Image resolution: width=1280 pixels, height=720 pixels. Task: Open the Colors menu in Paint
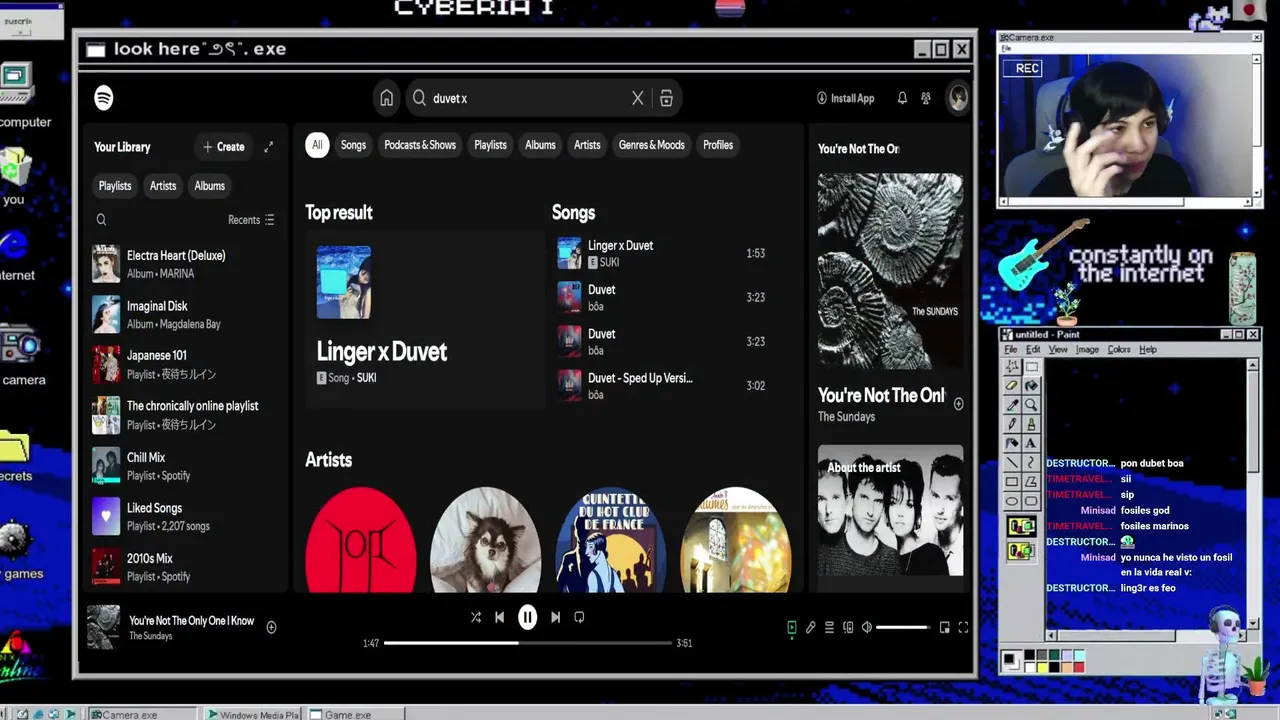[x=1119, y=349]
